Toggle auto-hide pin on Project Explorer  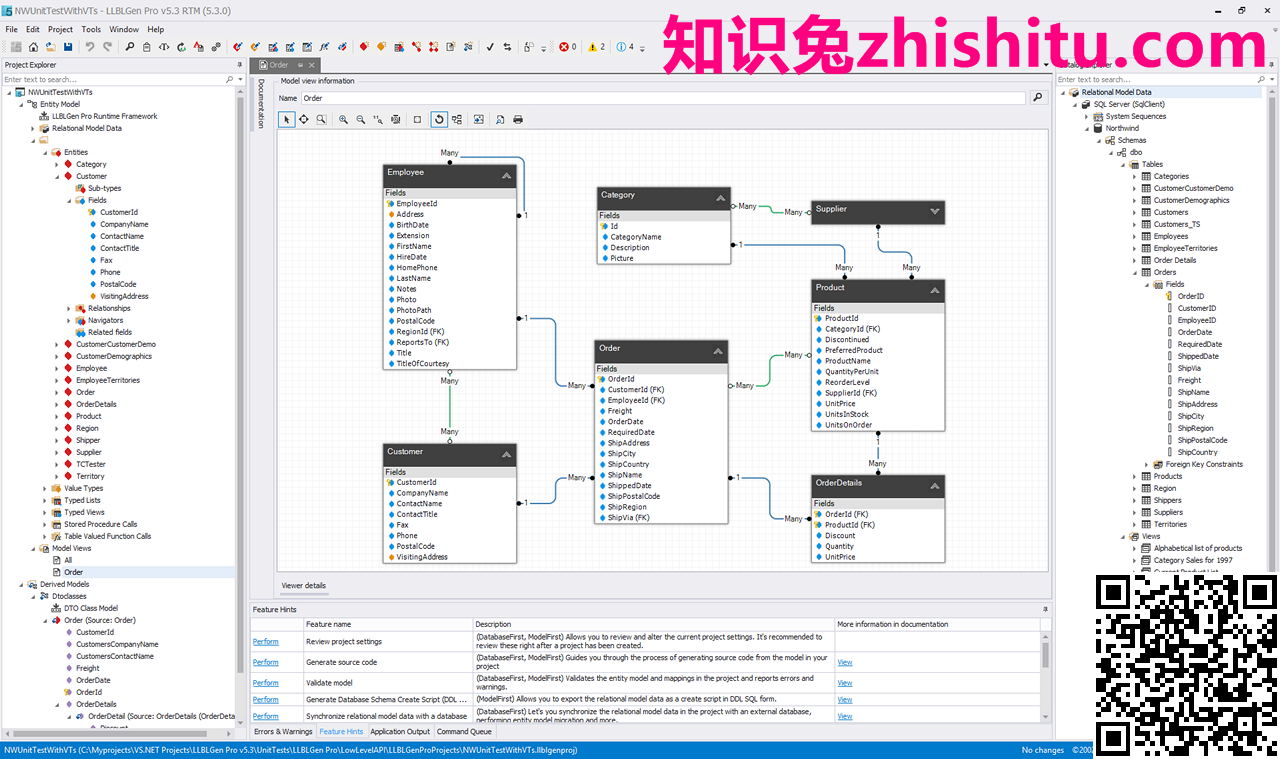(239, 65)
